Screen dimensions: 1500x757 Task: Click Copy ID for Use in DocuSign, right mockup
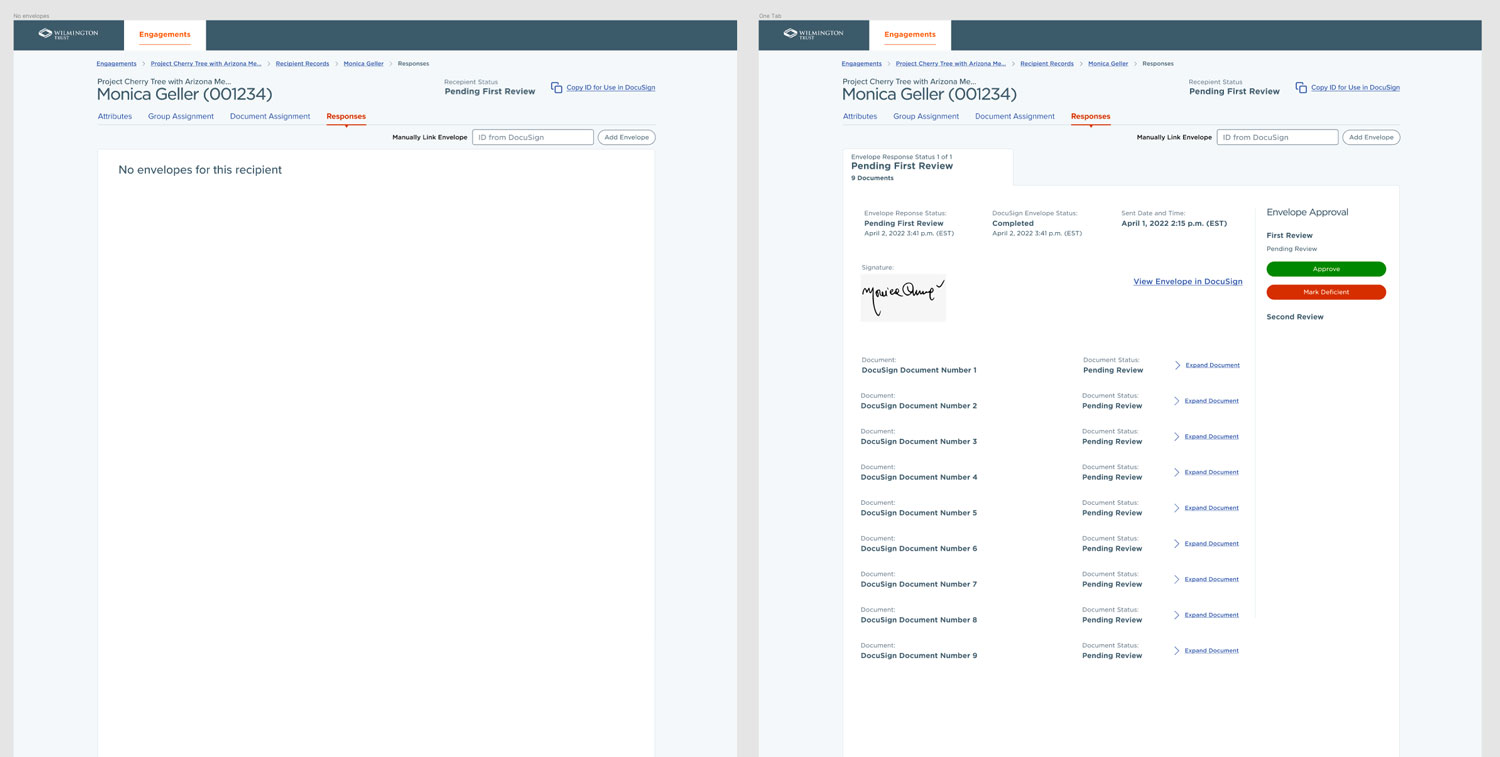pyautogui.click(x=1355, y=88)
